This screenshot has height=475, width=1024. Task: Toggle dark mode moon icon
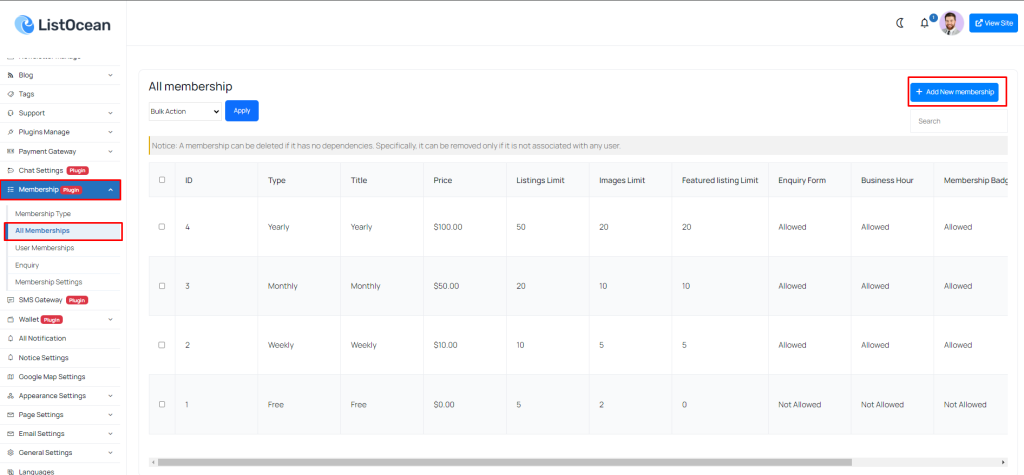[x=900, y=23]
